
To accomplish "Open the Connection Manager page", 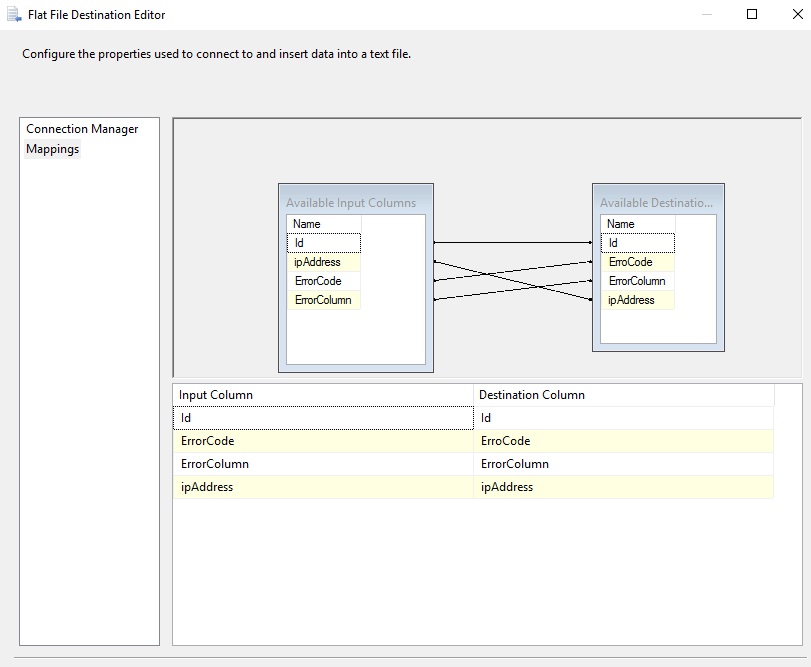I will pos(82,129).
